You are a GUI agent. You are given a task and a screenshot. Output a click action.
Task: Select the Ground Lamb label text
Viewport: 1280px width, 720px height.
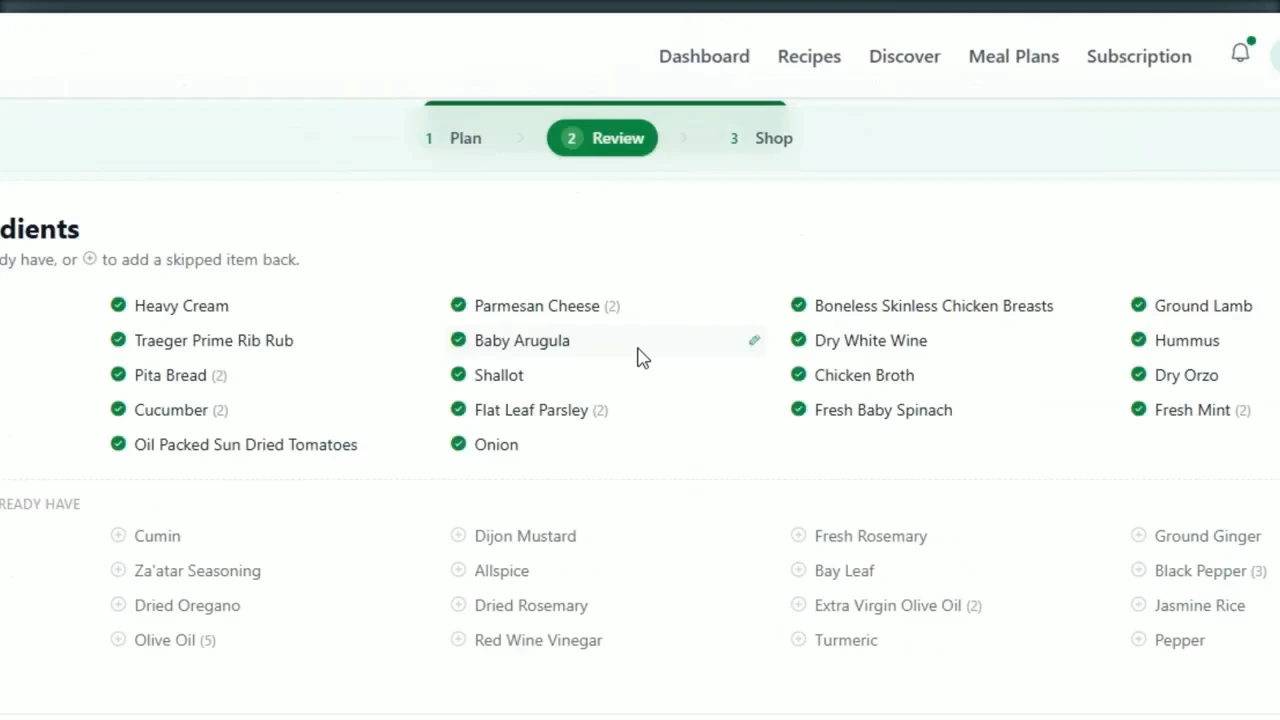1203,306
